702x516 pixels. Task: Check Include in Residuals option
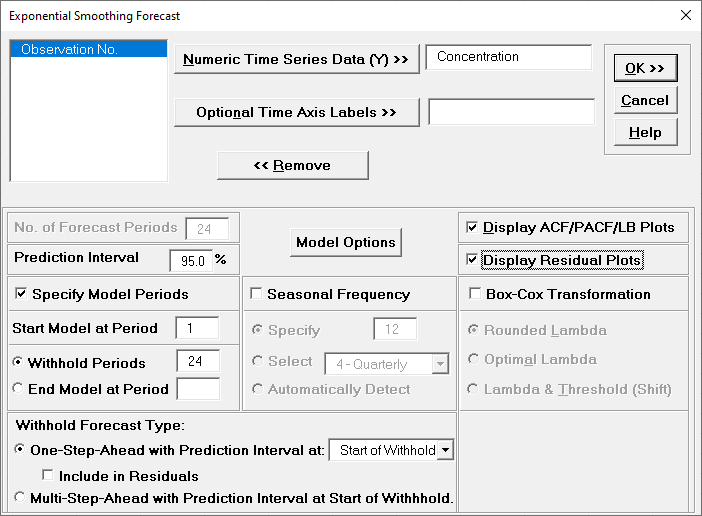(x=47, y=476)
